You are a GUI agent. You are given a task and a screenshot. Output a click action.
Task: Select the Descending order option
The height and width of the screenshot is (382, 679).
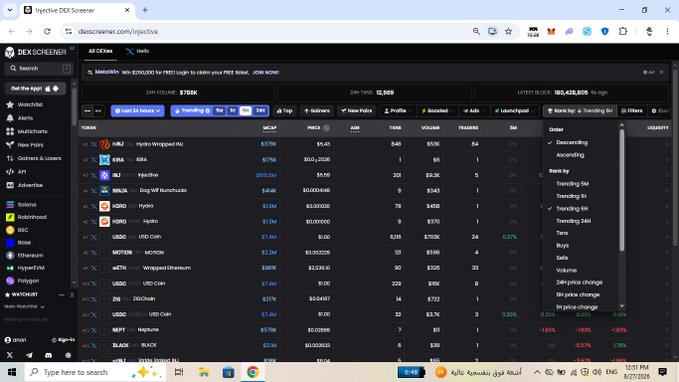click(x=572, y=142)
